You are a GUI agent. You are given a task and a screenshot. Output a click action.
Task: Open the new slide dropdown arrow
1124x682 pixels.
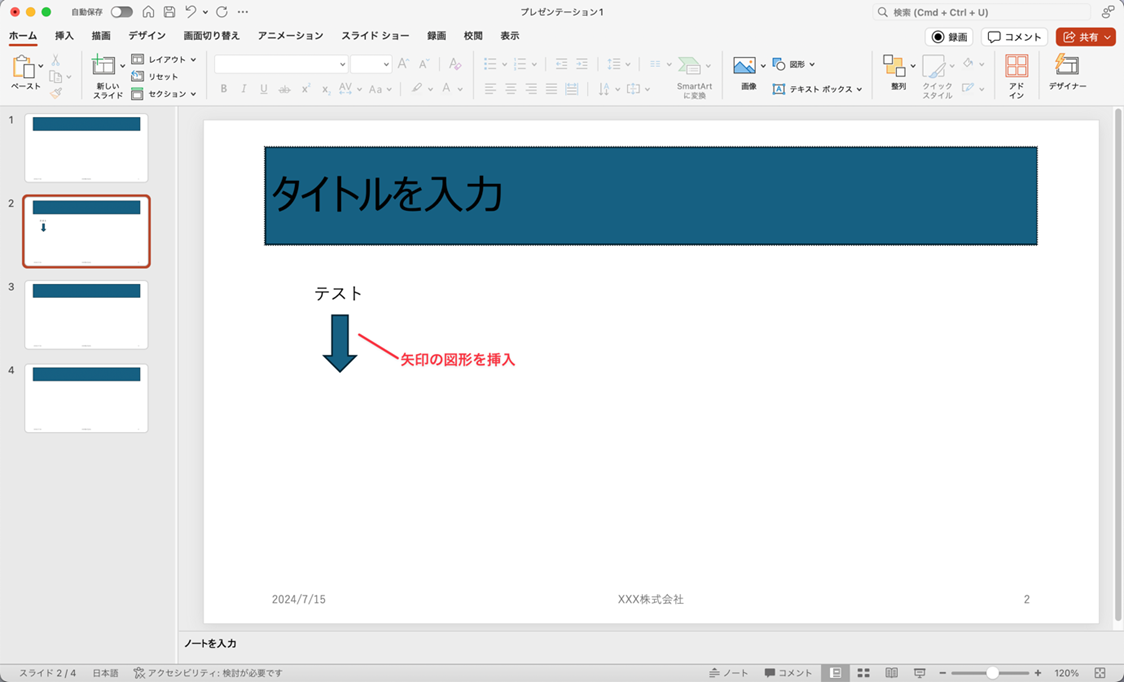click(123, 66)
